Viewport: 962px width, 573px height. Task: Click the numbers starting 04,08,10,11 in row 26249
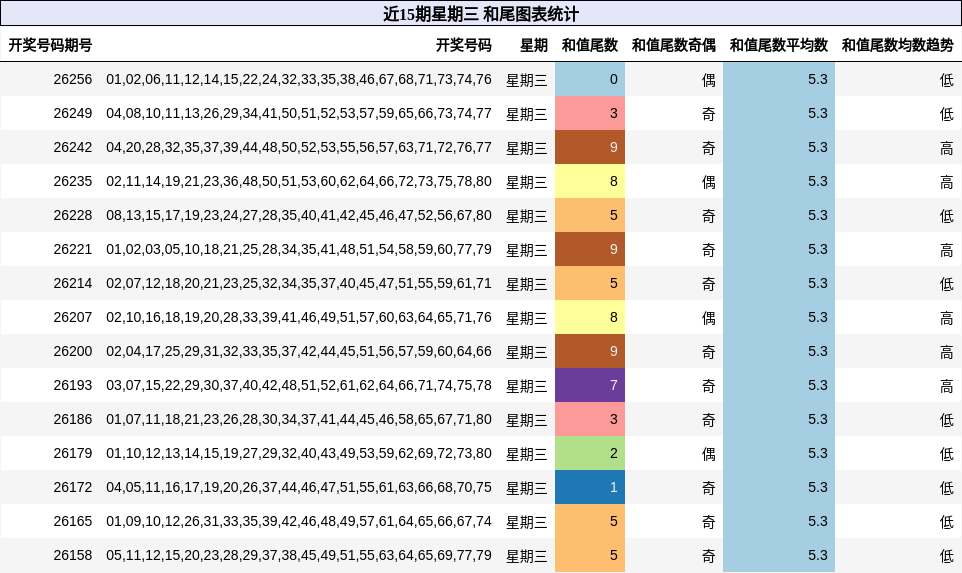pyautogui.click(x=299, y=113)
